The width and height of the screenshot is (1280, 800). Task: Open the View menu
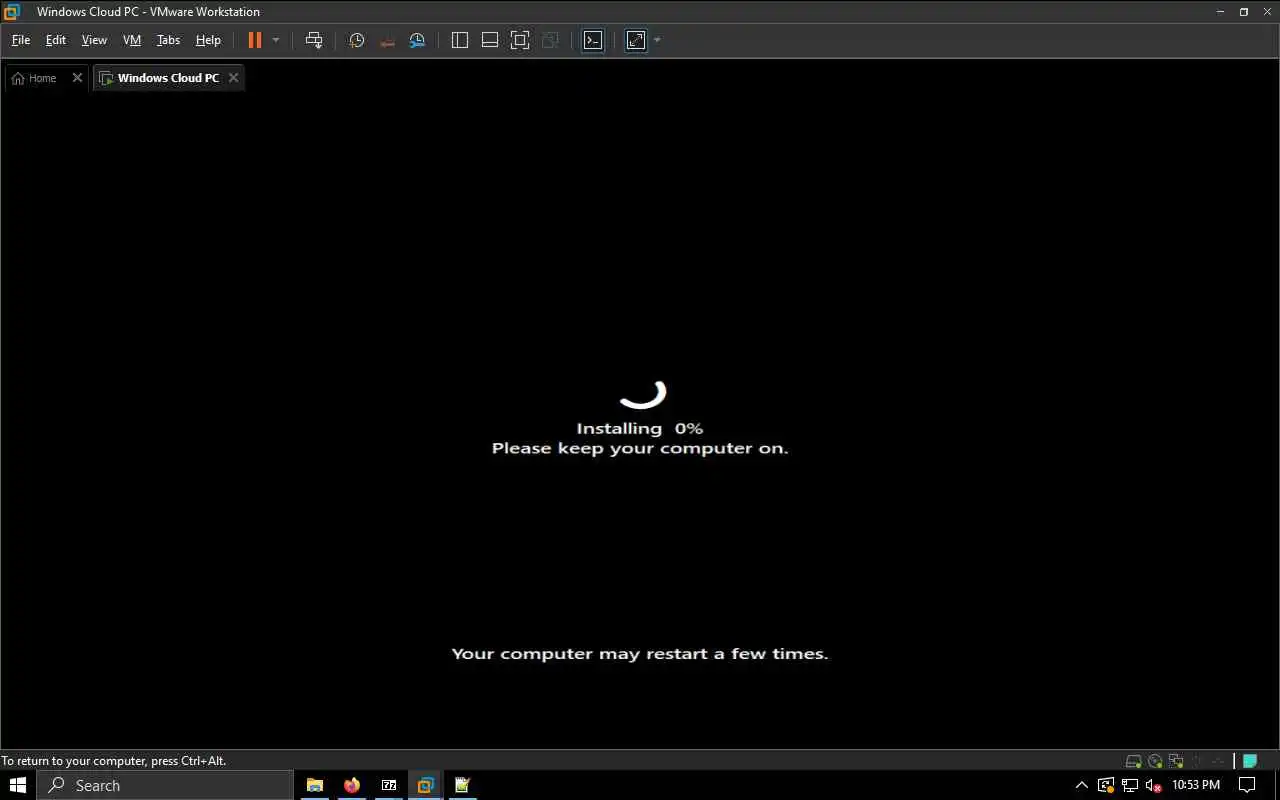pyautogui.click(x=94, y=40)
